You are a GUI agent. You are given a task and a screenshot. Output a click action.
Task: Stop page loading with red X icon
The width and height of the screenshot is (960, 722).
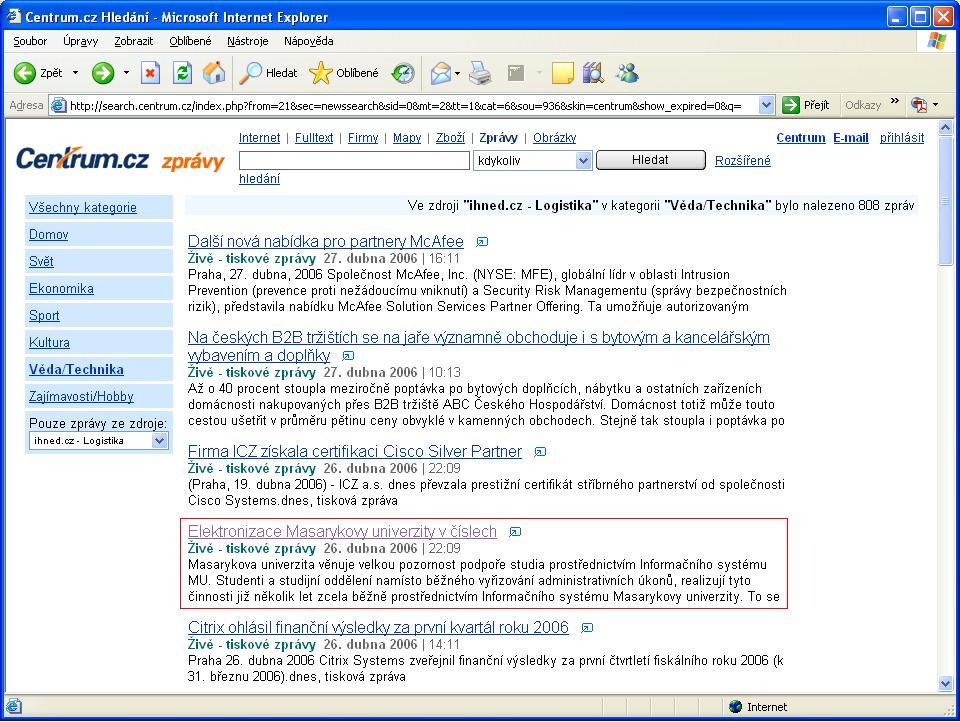tap(150, 73)
